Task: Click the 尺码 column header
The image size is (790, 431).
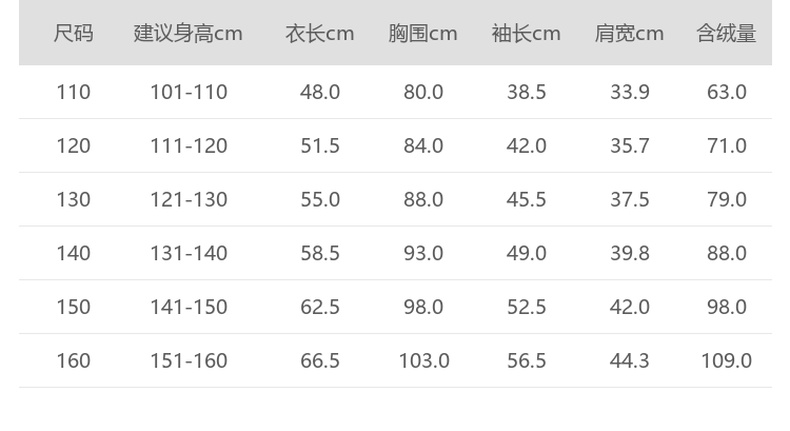Action: (73, 33)
